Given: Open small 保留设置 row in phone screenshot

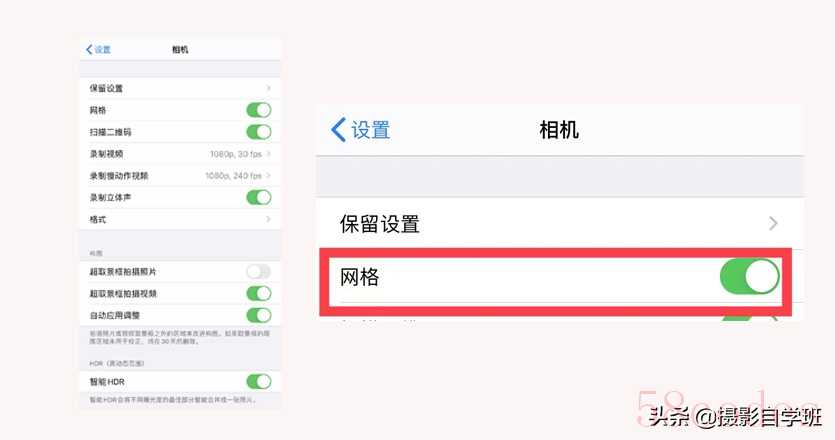Looking at the screenshot, I should pyautogui.click(x=180, y=88).
